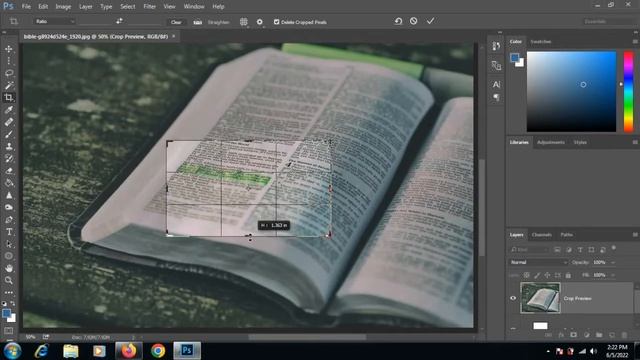Screen dimensions: 640x360
Task: Select the Clone Stamp tool
Action: [9, 147]
